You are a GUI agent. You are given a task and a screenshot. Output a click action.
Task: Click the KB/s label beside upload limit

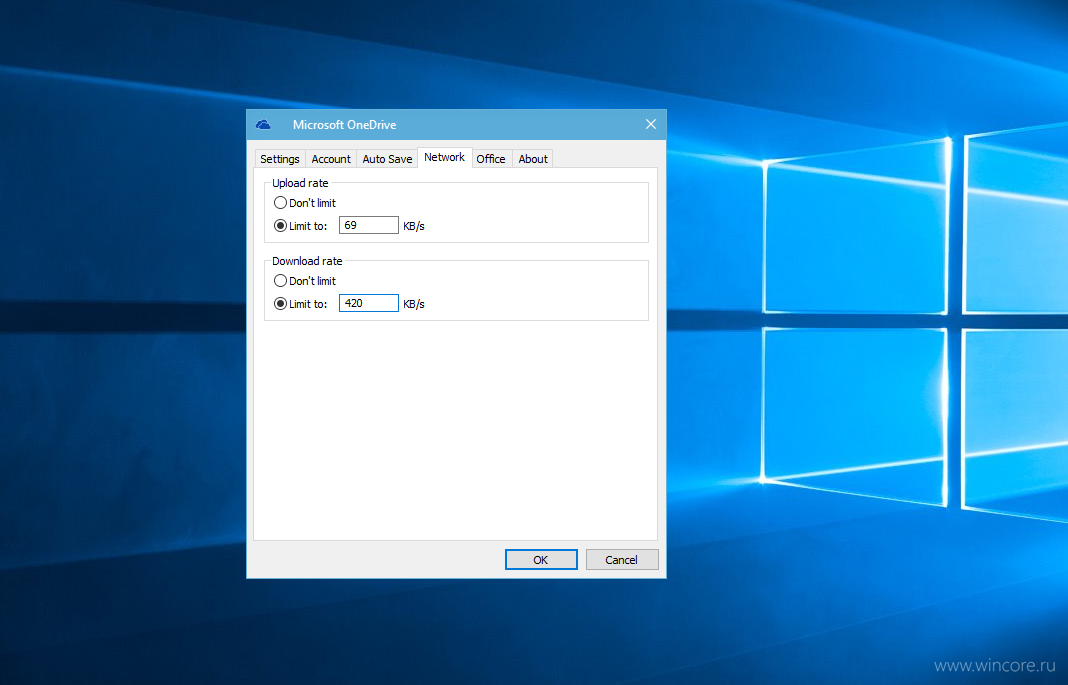click(413, 226)
